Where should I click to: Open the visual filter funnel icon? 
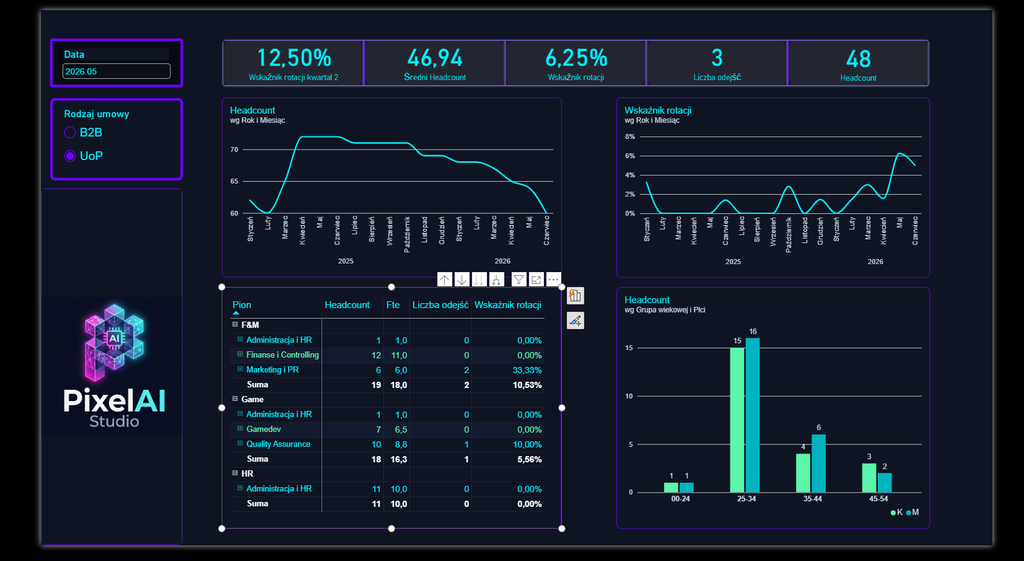click(519, 280)
